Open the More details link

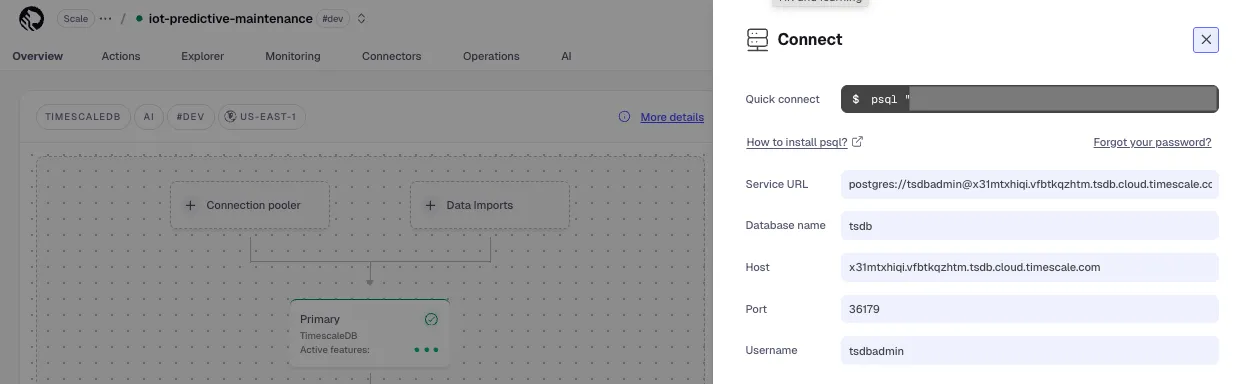pos(672,117)
